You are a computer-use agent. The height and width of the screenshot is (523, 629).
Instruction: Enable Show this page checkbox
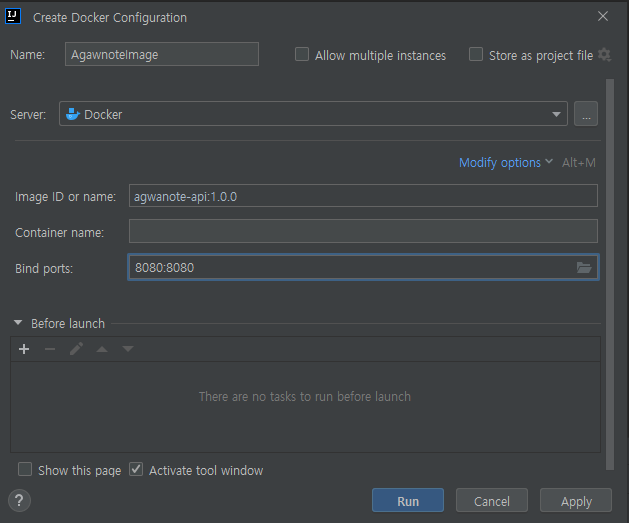tap(25, 469)
